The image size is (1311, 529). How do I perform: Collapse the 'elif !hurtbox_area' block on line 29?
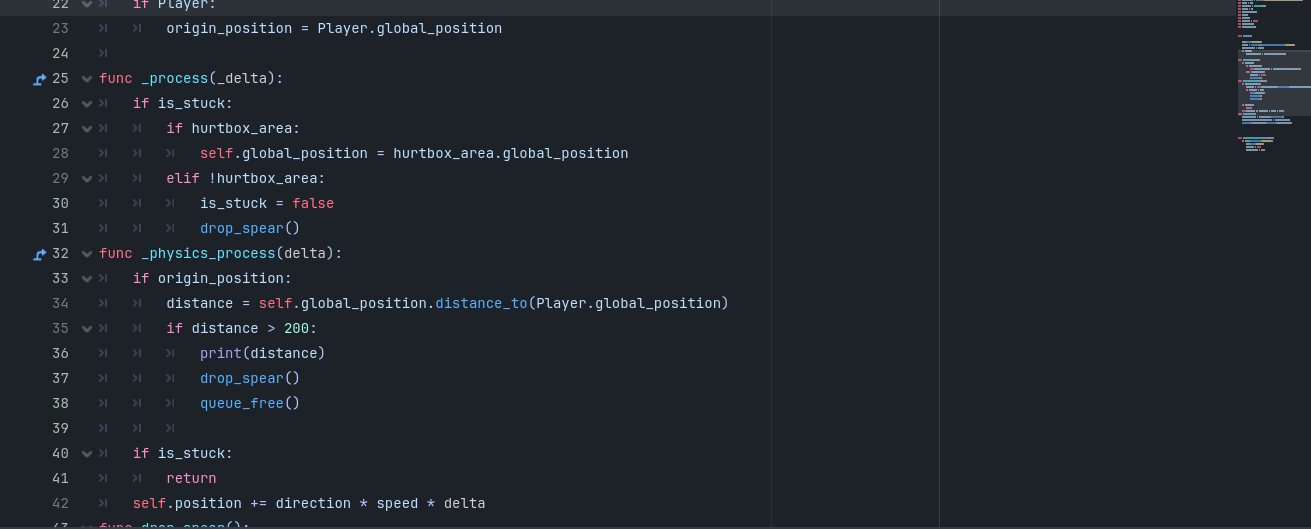click(x=87, y=179)
